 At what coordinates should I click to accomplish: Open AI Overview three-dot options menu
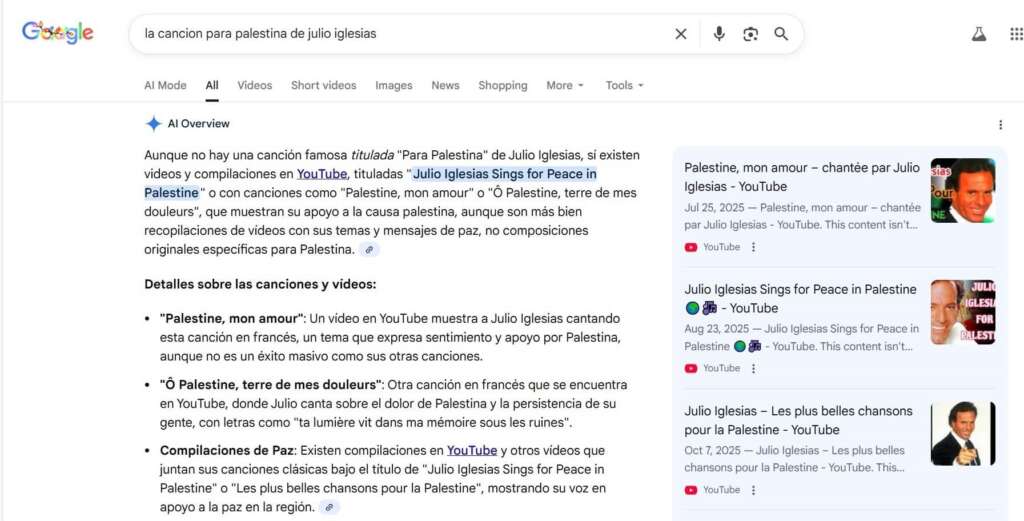point(1000,125)
